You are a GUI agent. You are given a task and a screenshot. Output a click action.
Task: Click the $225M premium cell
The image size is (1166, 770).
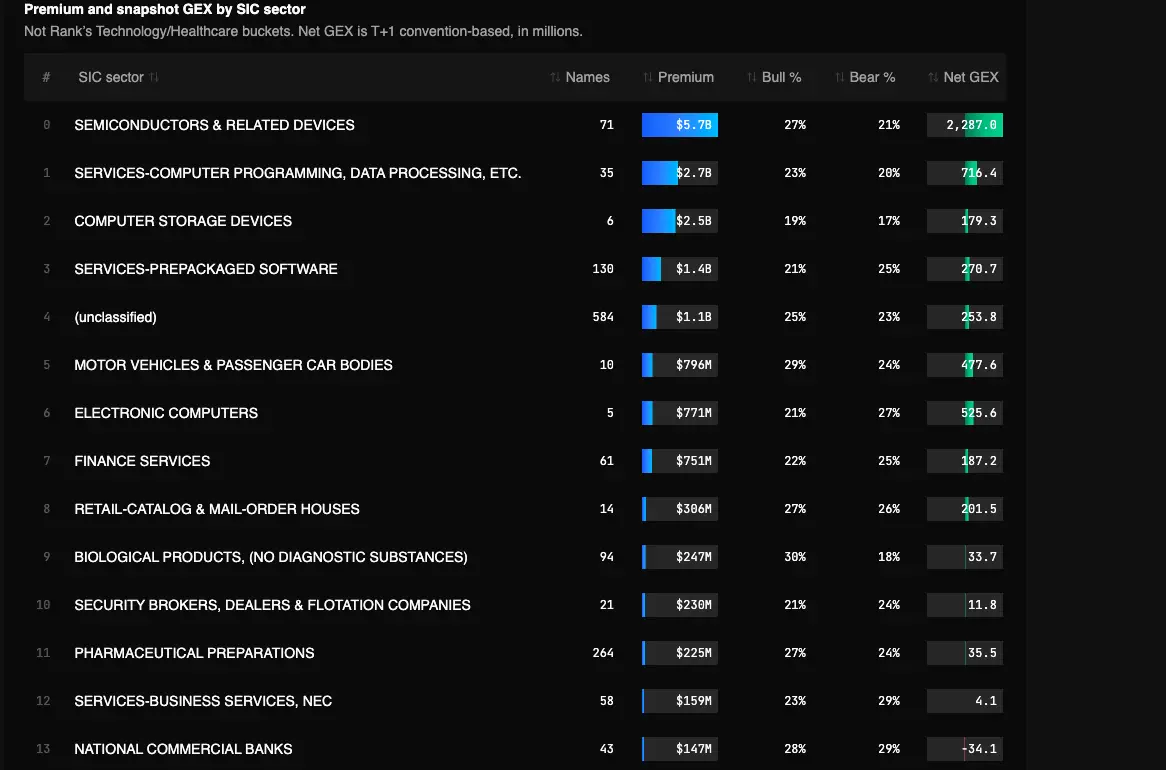(680, 653)
